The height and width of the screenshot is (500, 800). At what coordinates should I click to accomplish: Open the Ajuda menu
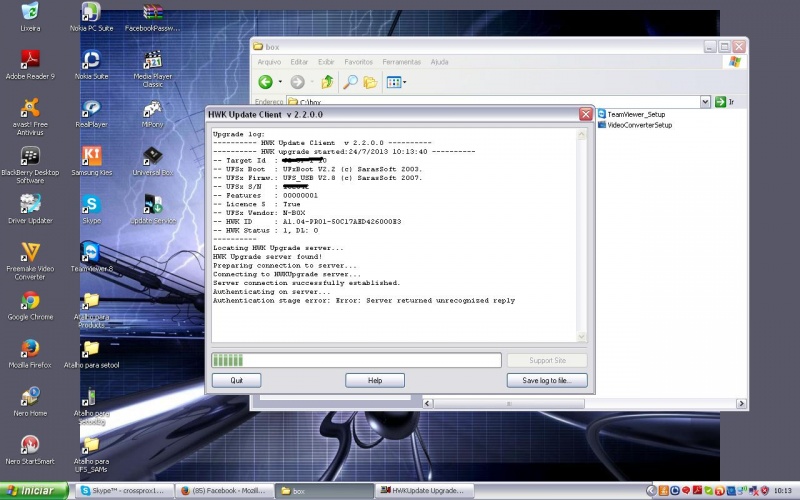[439, 62]
